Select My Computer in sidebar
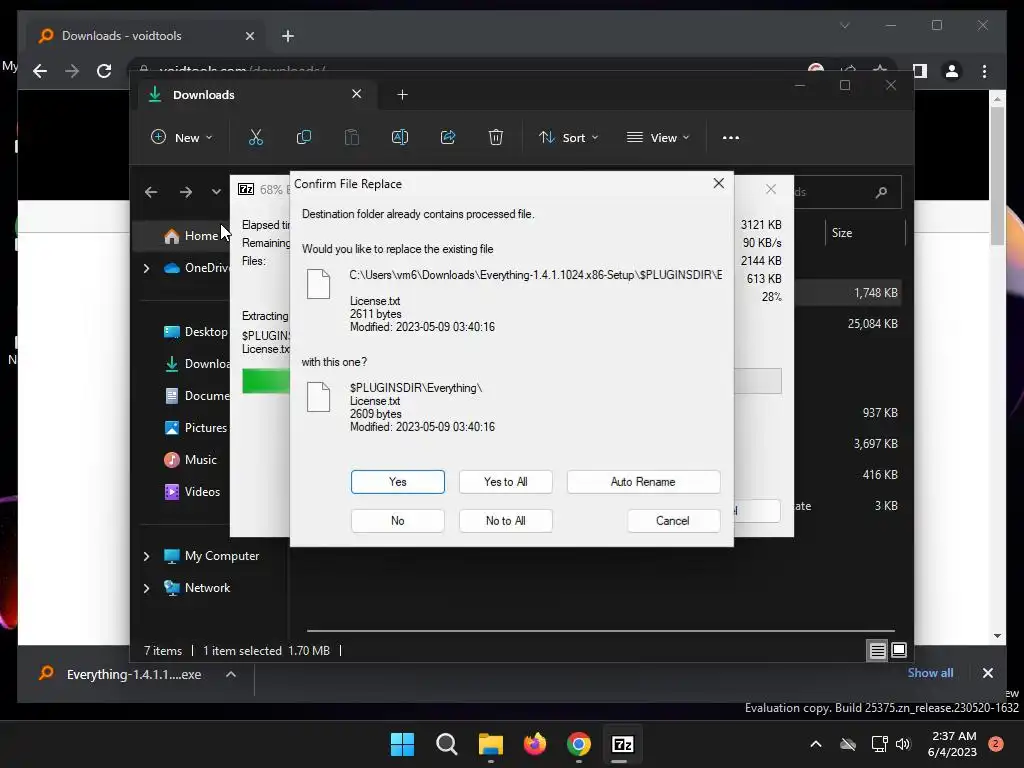The width and height of the screenshot is (1024, 768). (211, 556)
